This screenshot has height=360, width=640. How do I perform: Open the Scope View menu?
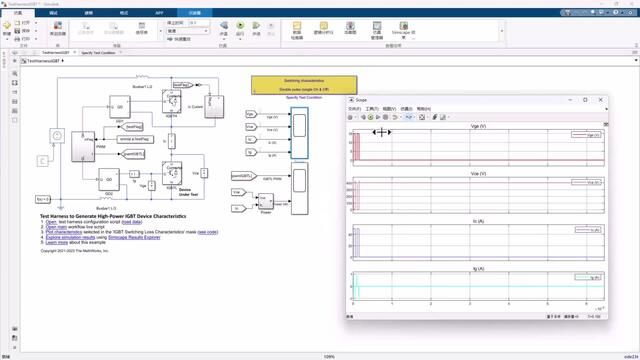click(389, 109)
